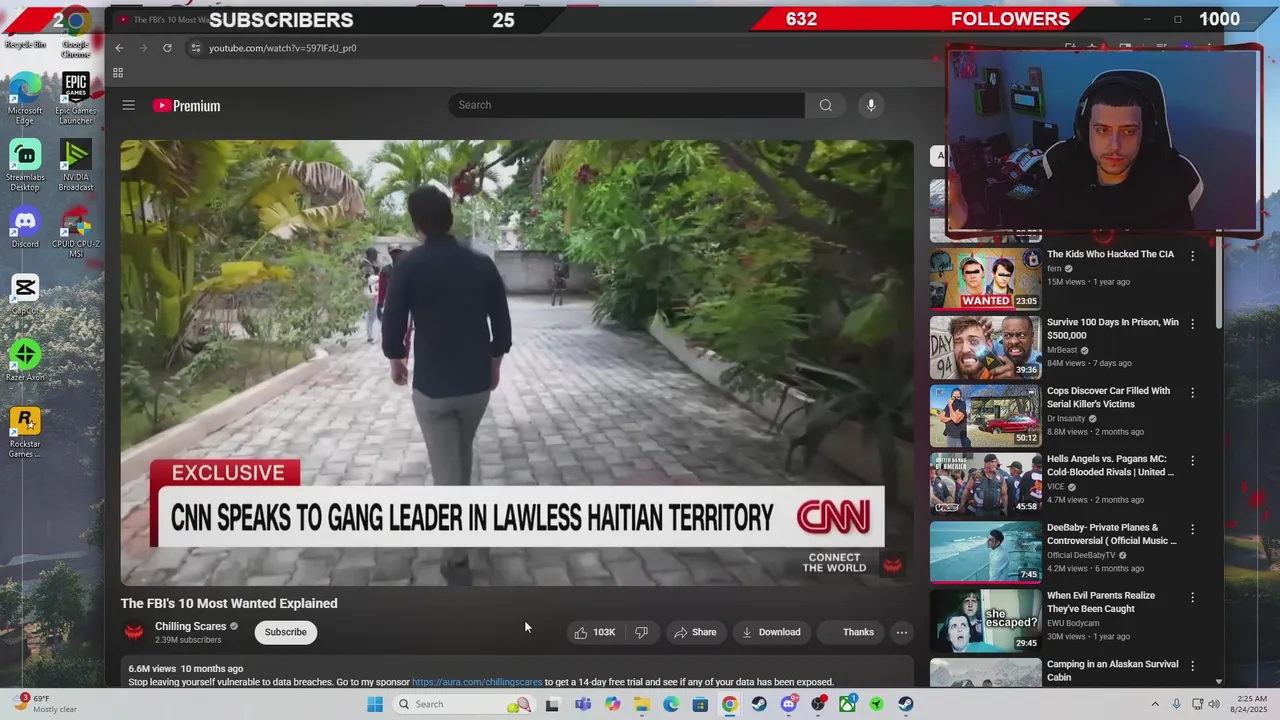Open the weather widget showing 69°F
The height and width of the screenshot is (720, 1280).
pyautogui.click(x=44, y=704)
